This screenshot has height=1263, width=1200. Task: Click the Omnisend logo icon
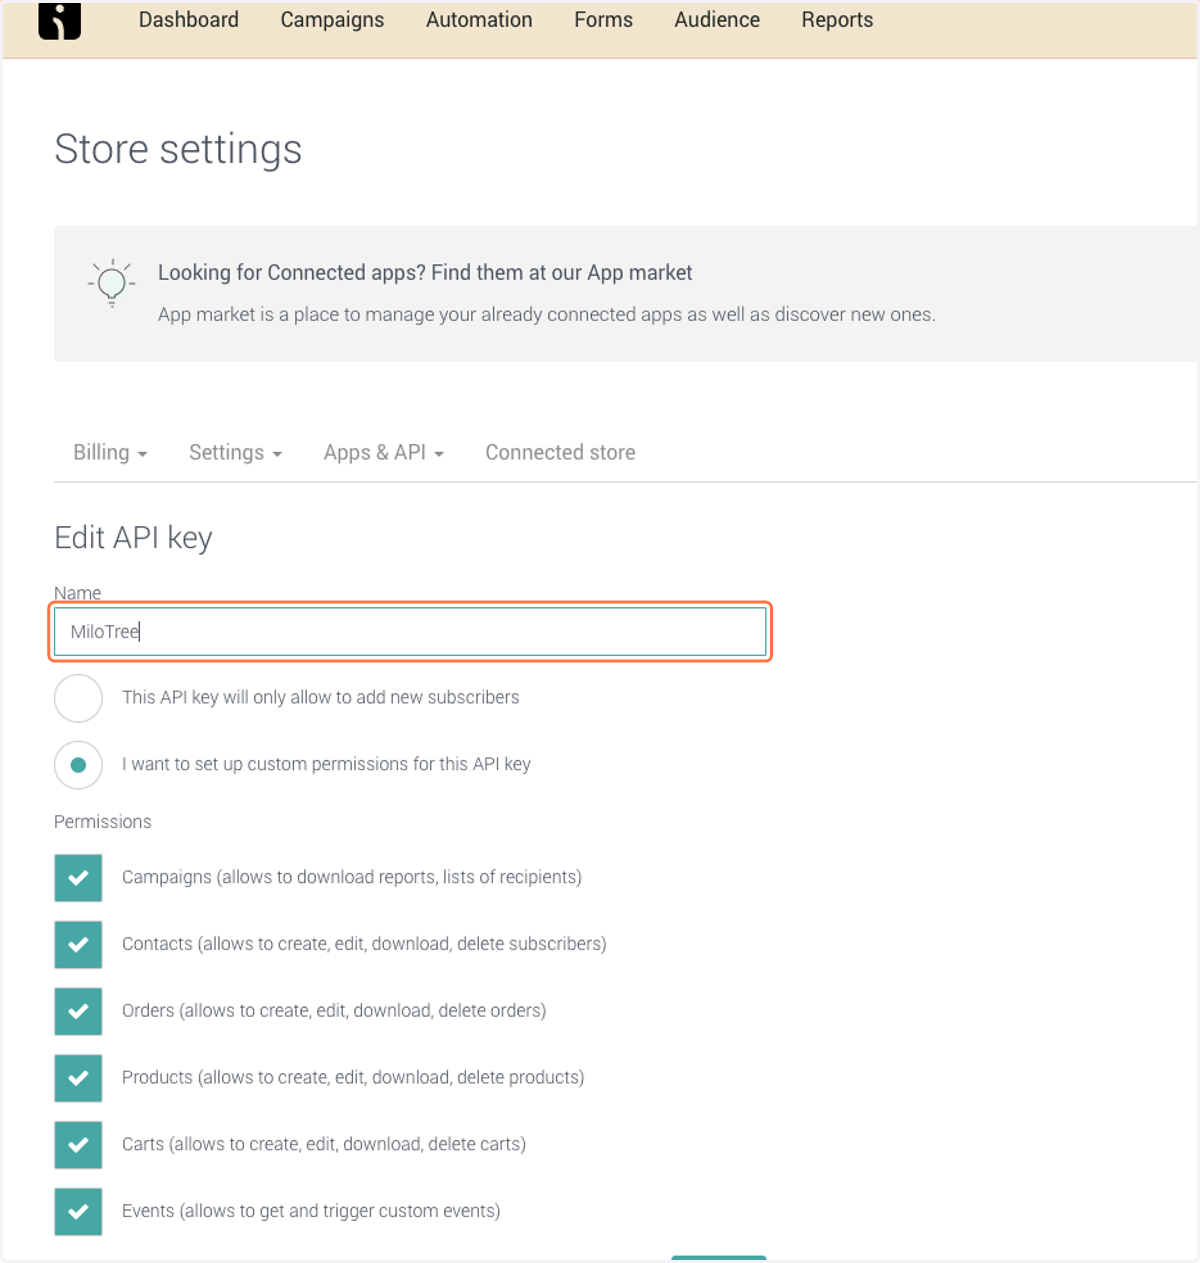coord(59,20)
